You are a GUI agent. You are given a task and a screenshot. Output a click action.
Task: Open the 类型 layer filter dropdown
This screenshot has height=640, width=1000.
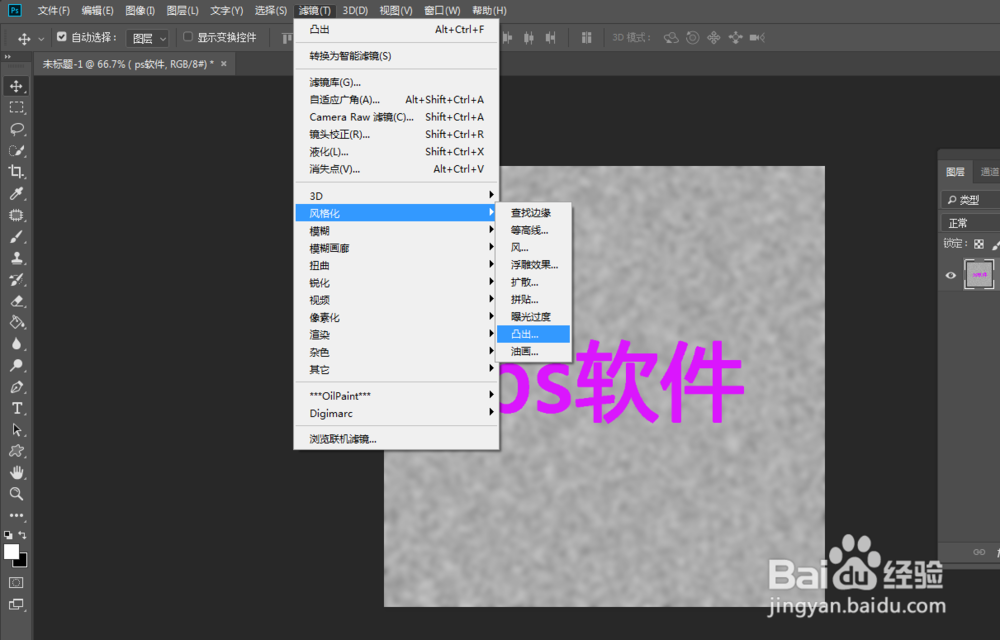point(971,200)
